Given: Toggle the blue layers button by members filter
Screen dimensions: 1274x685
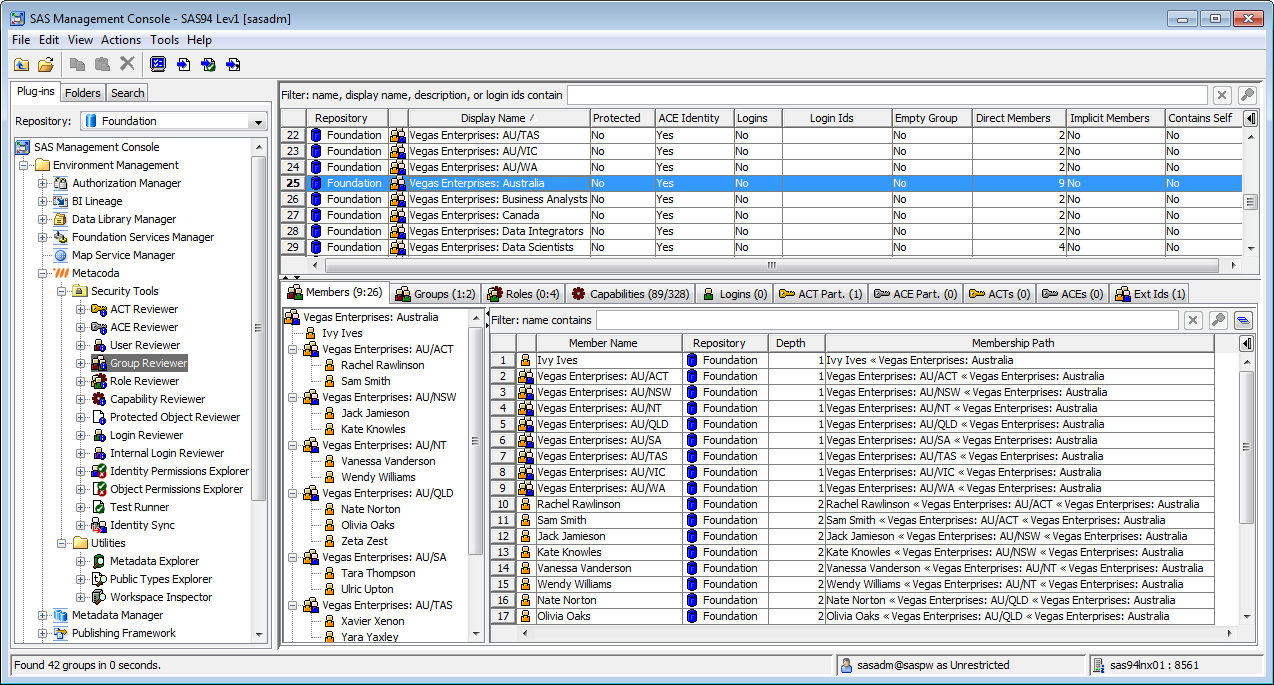Looking at the screenshot, I should [x=1242, y=320].
